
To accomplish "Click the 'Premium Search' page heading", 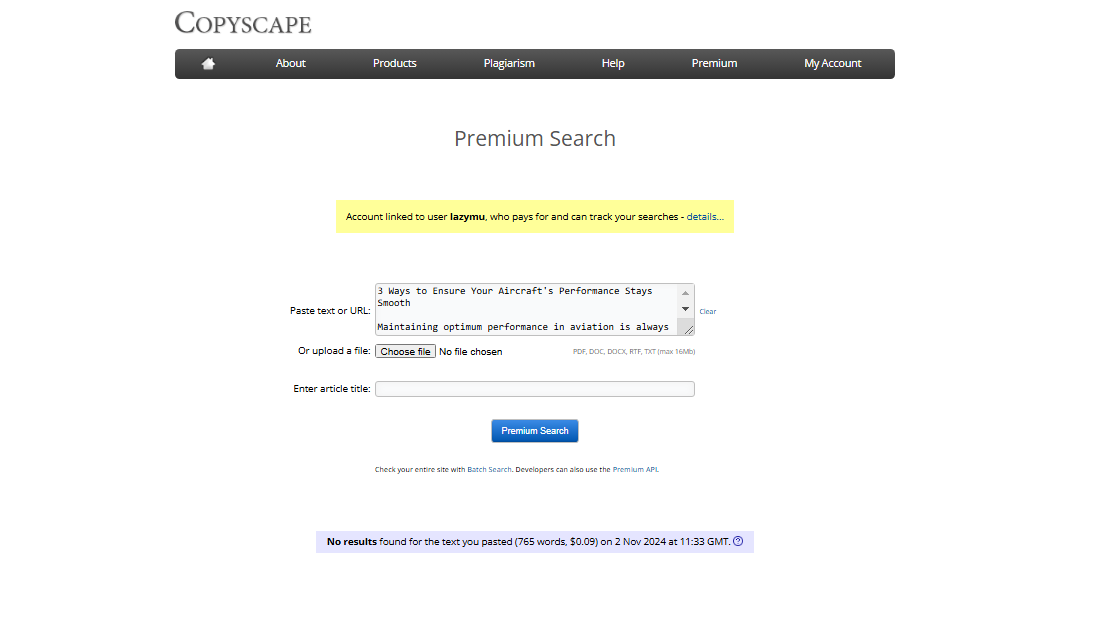I will point(535,138).
